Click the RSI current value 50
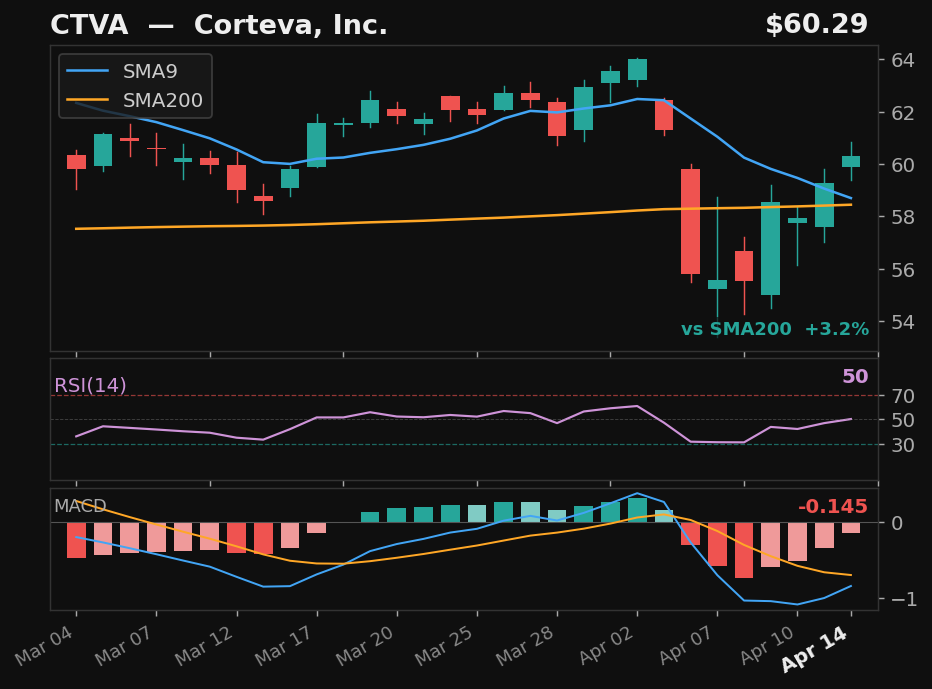Viewport: 932px width, 689px height. tap(855, 376)
